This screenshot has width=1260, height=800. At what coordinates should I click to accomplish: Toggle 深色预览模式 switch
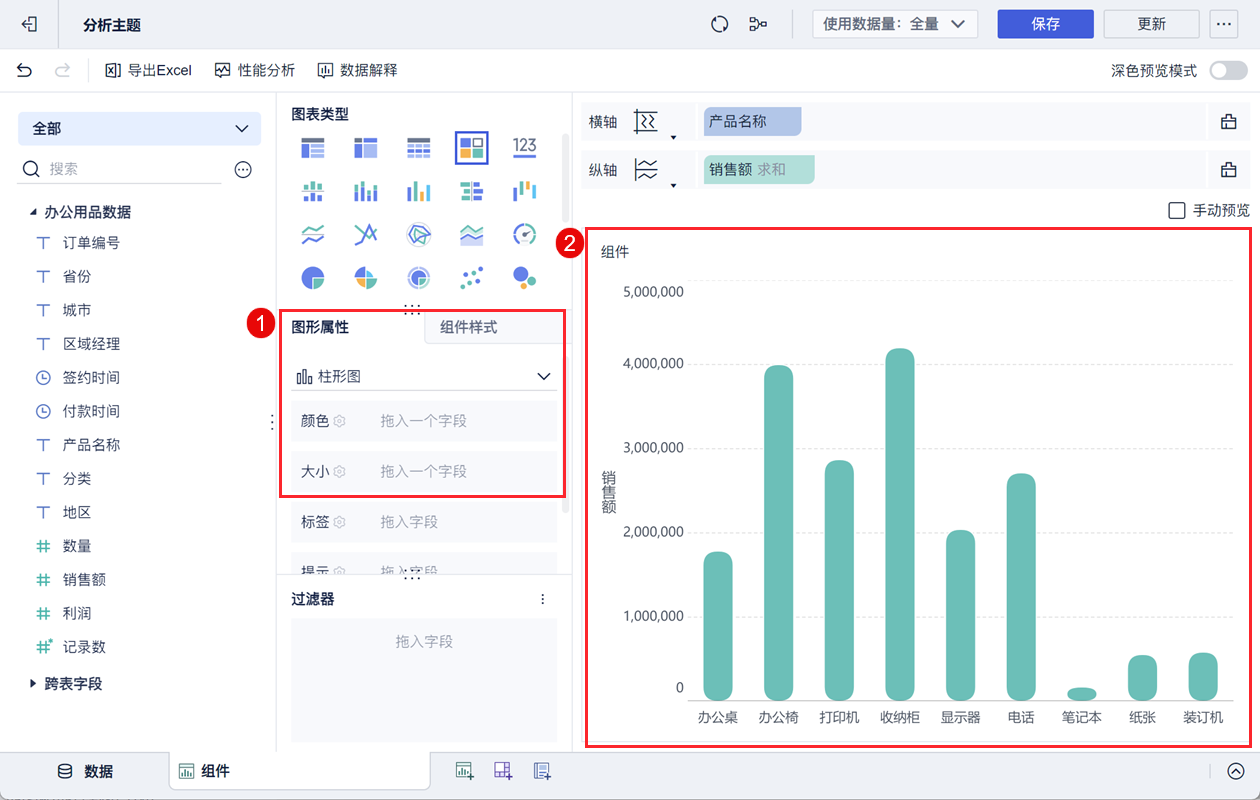click(x=1228, y=70)
